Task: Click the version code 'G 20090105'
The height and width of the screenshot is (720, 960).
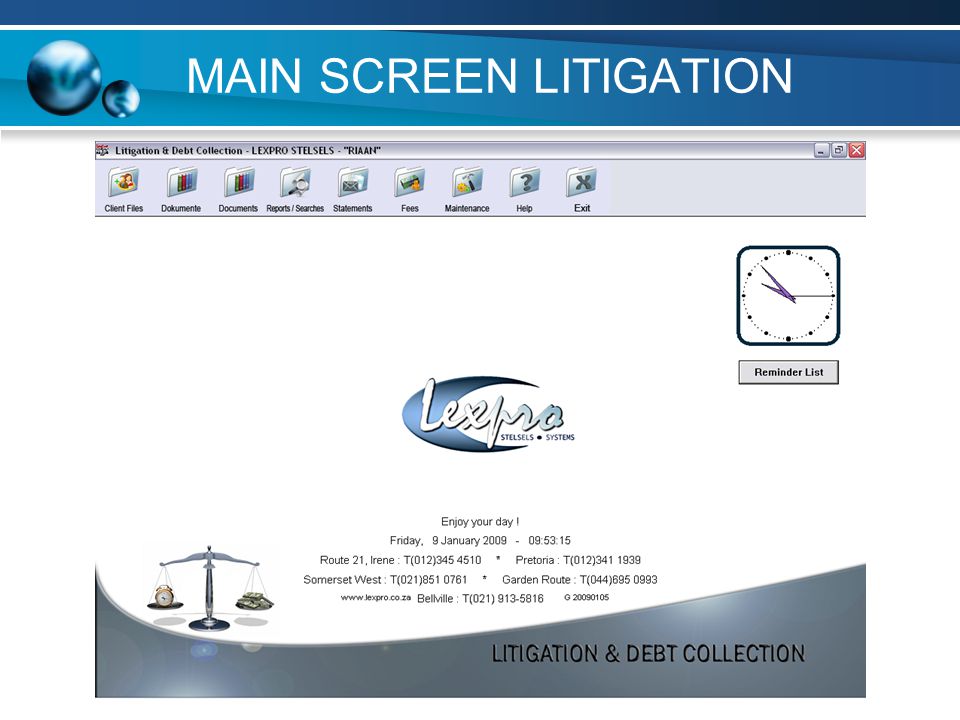Action: click(587, 598)
